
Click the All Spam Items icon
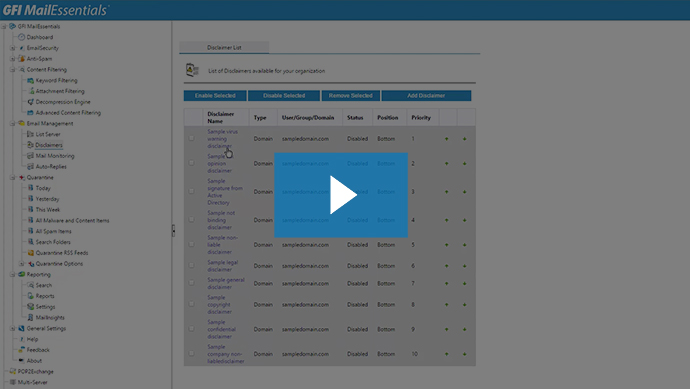(x=30, y=231)
